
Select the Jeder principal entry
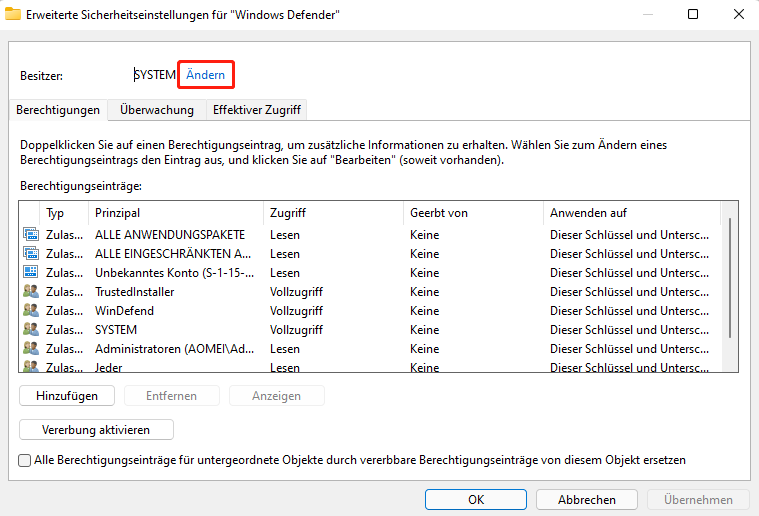pos(108,367)
